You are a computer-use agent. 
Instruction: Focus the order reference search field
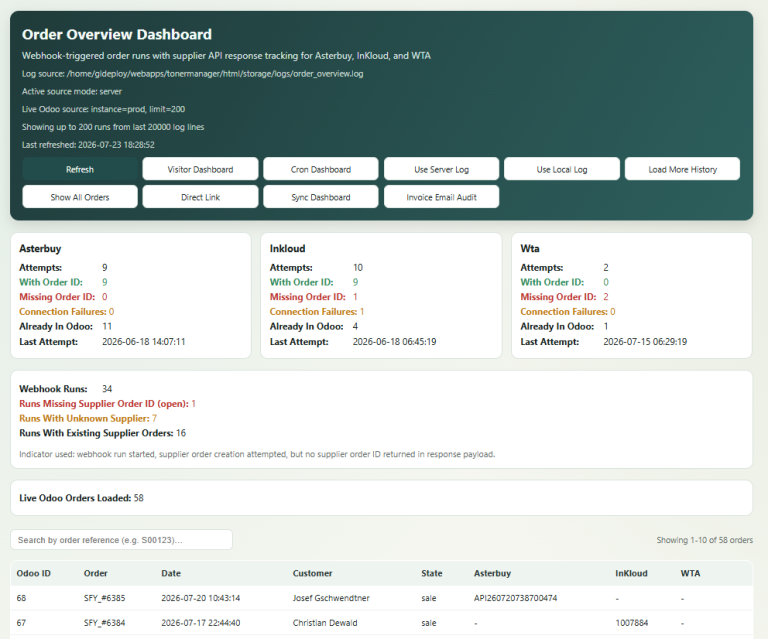[121, 540]
